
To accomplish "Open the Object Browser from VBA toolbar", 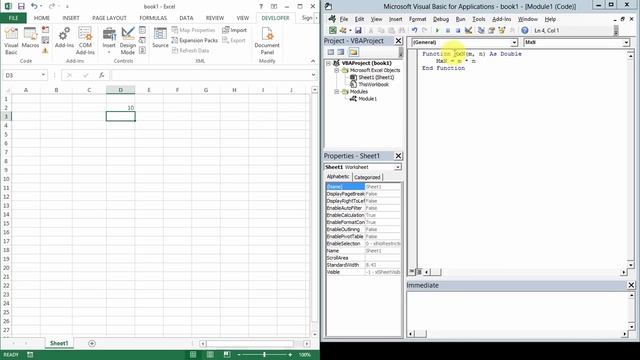I will 502,30.
